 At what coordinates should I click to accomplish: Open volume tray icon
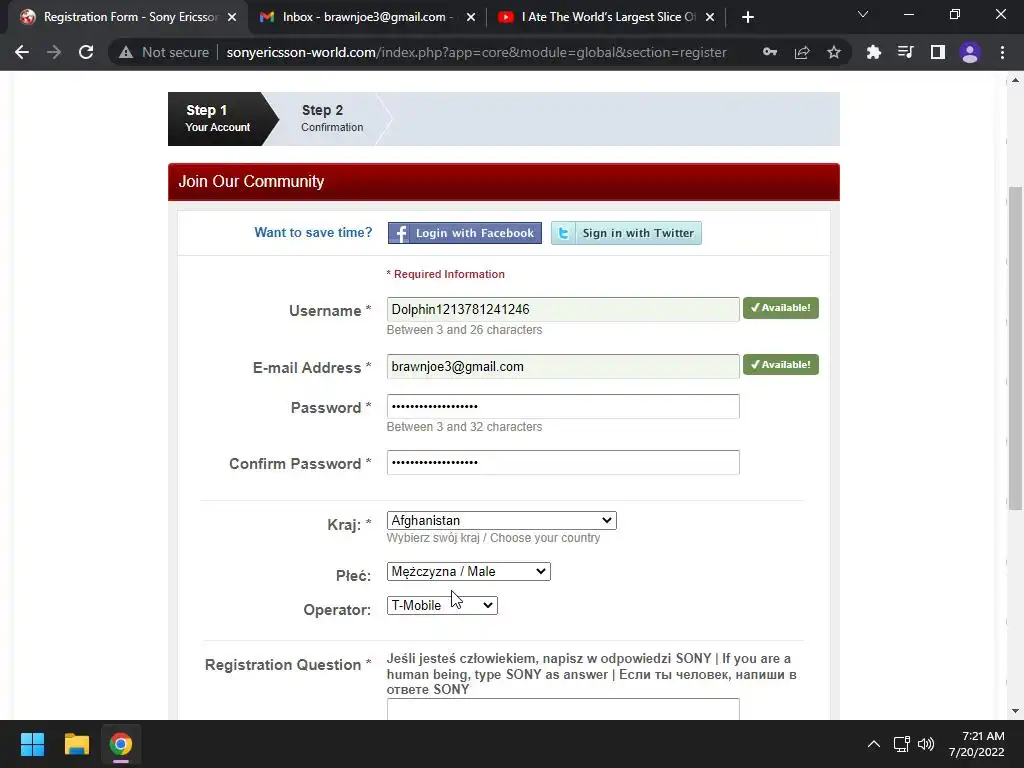pos(926,744)
